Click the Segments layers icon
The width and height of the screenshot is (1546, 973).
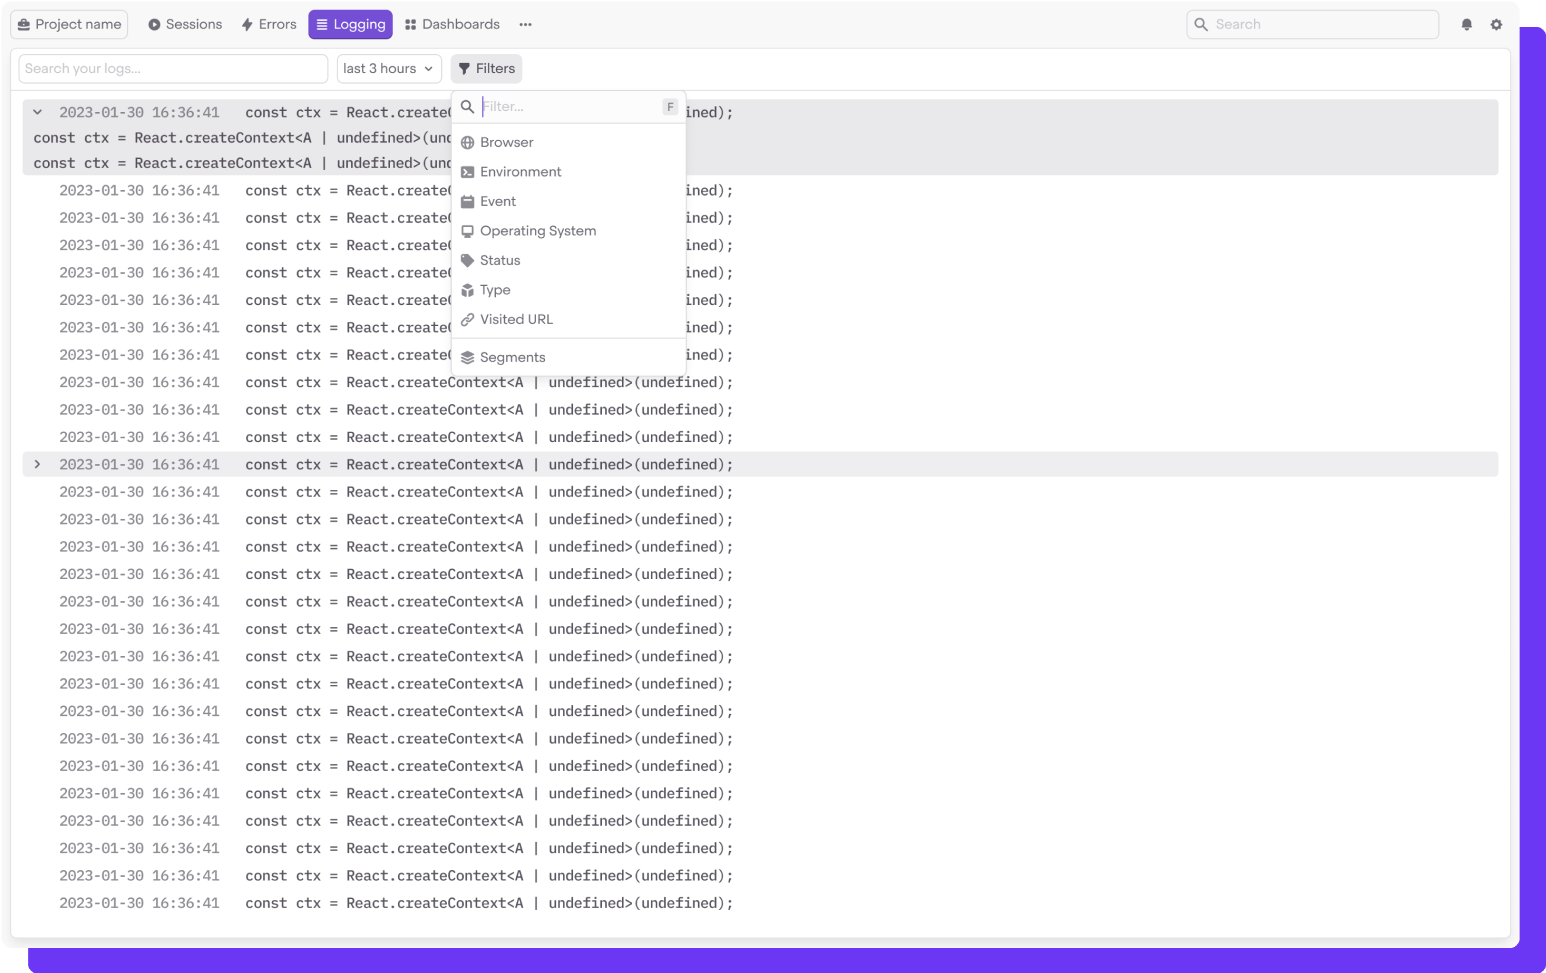[467, 357]
